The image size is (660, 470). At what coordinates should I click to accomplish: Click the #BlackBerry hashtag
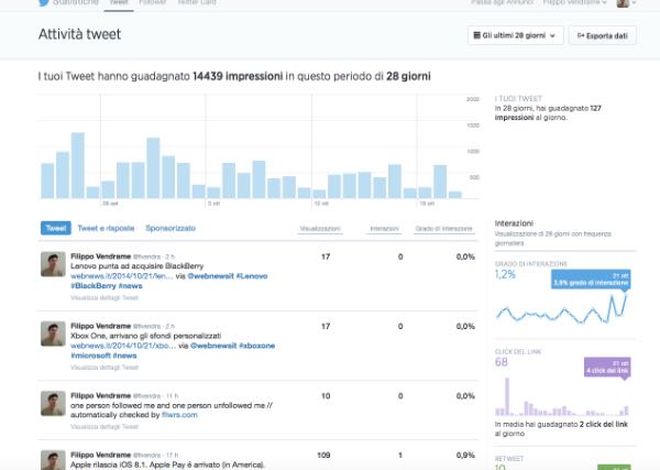tap(93, 286)
